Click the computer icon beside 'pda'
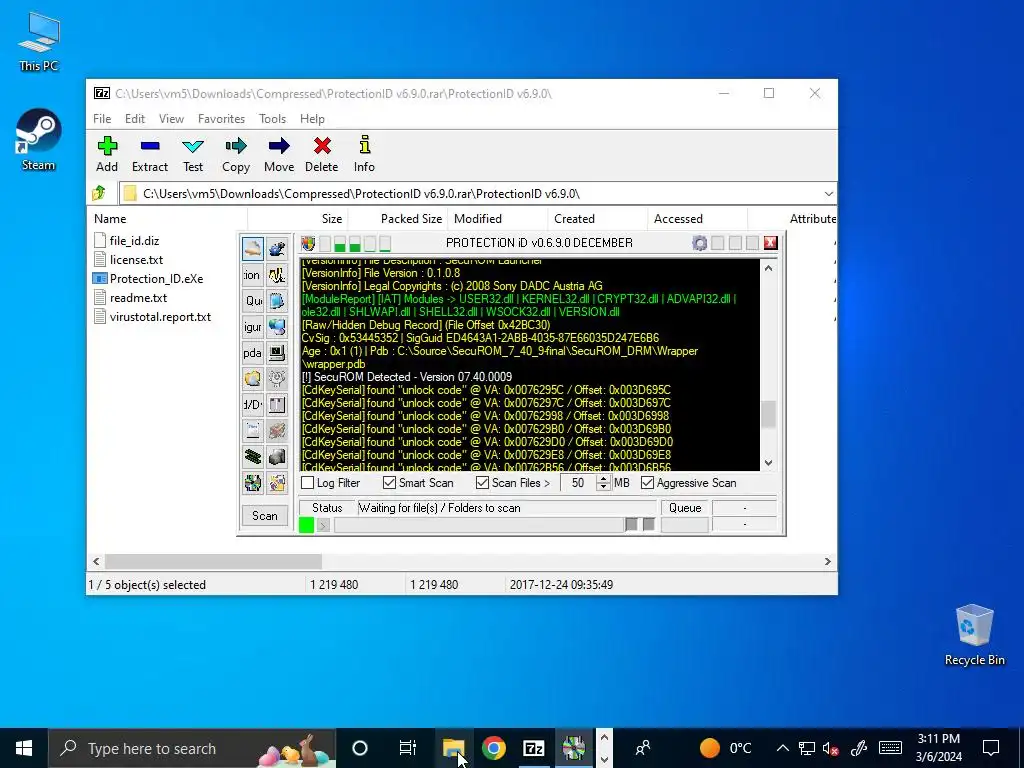Image resolution: width=1024 pixels, height=768 pixels. pyautogui.click(x=277, y=353)
